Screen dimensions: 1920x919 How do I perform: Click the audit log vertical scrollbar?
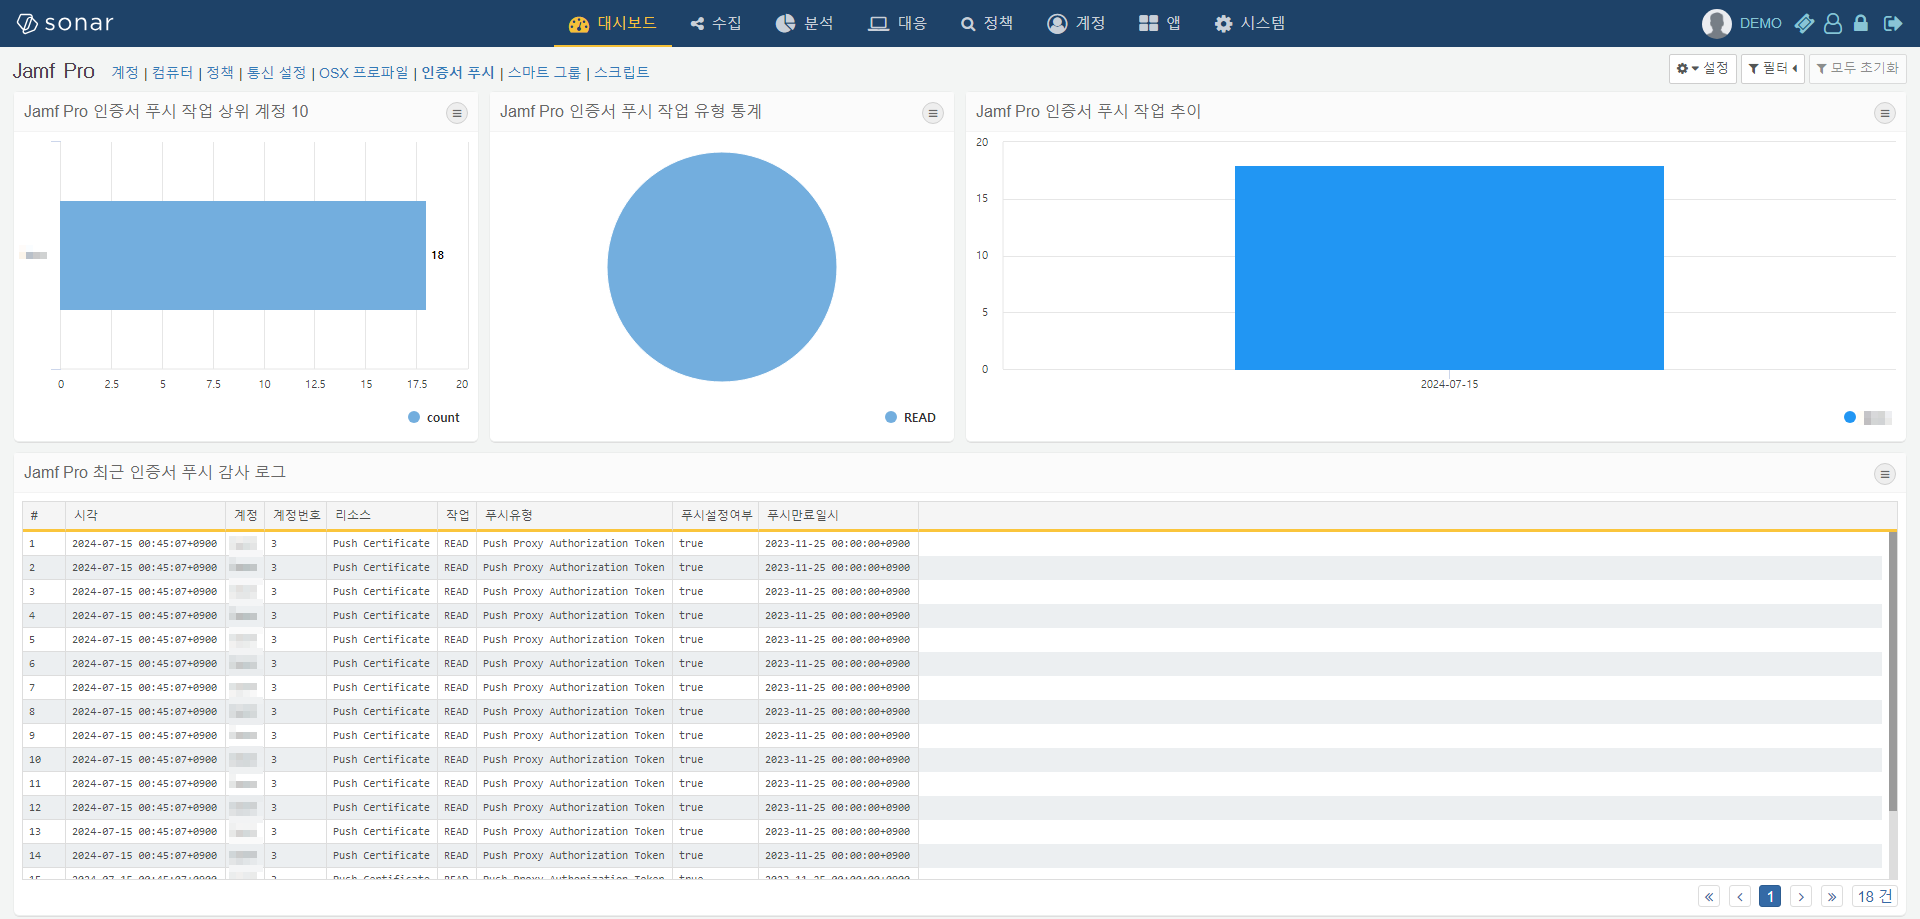click(x=1892, y=671)
